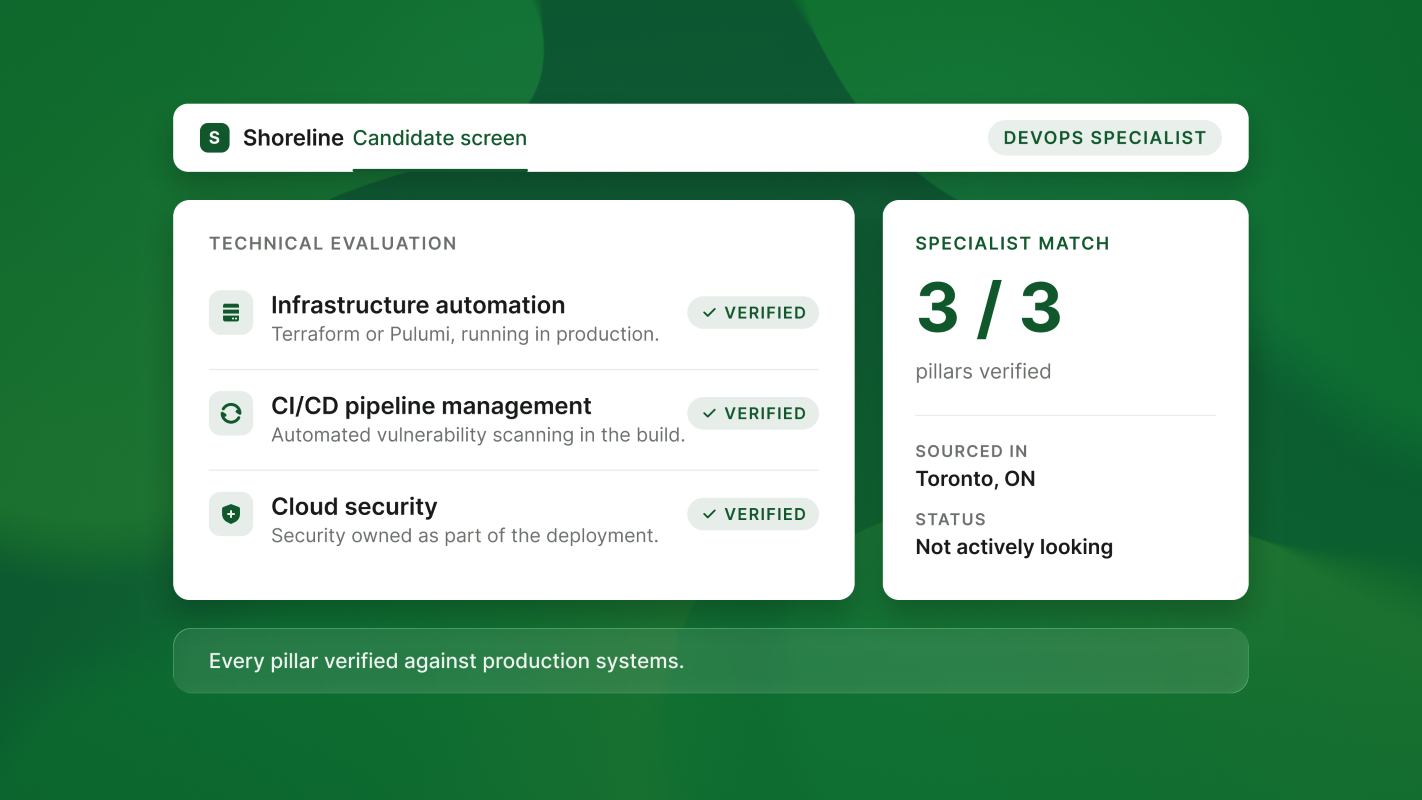Image resolution: width=1422 pixels, height=800 pixels.
Task: Select the Shoreline brand name
Action: 293,138
